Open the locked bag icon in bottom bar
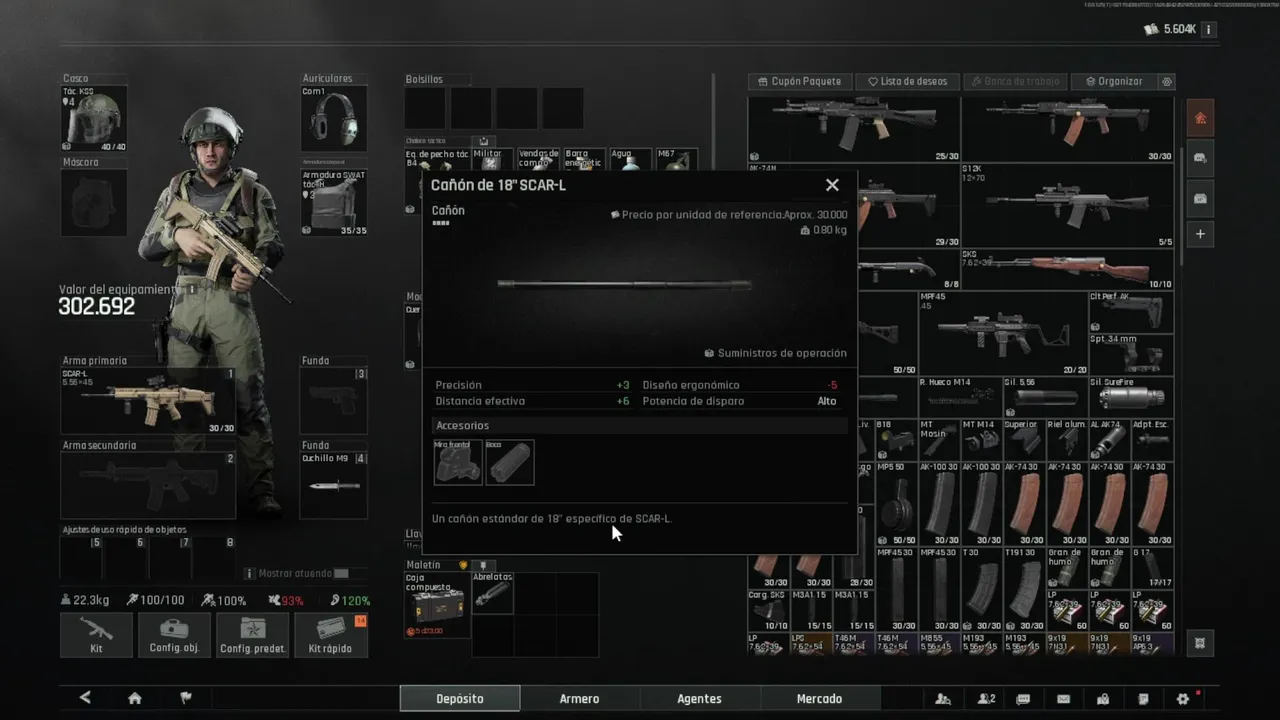Viewport: 1280px width, 720px height. tap(1103, 699)
